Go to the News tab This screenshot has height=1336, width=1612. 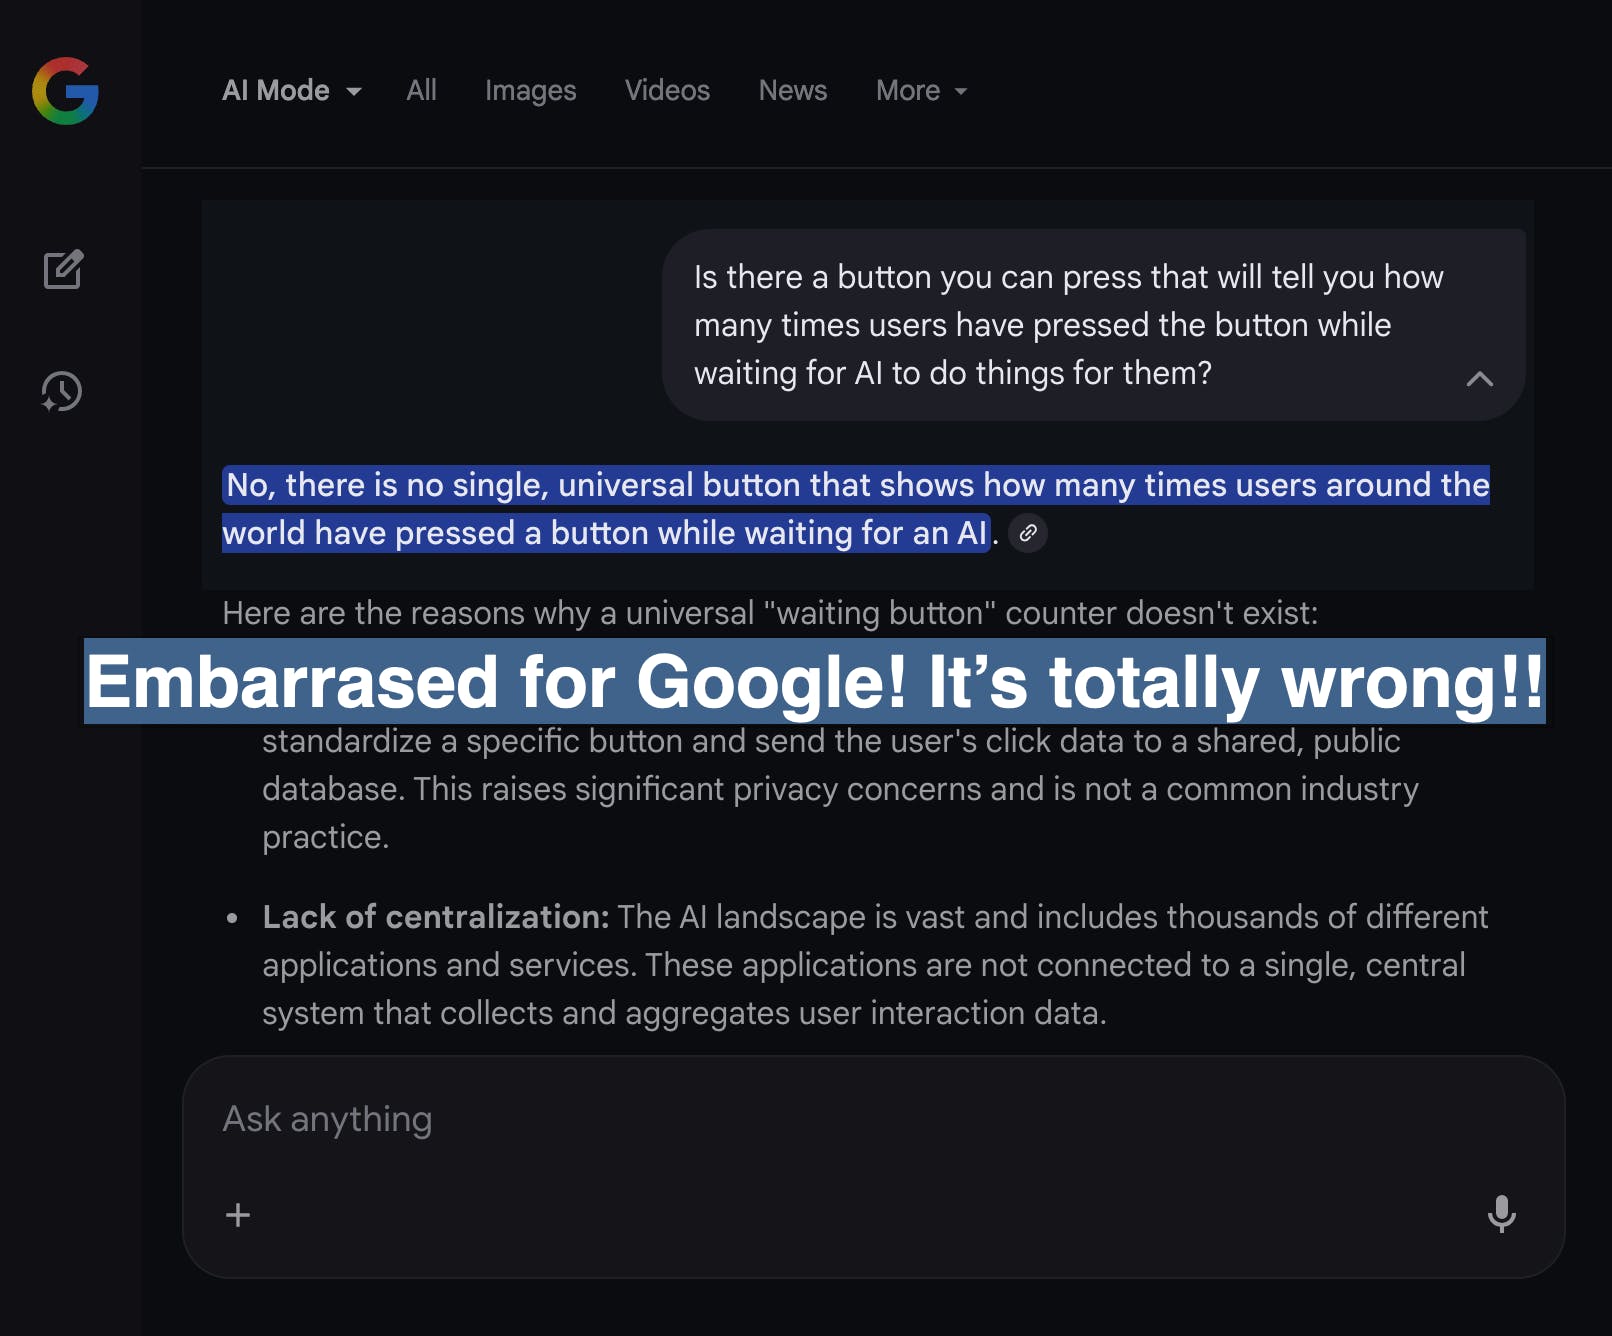tap(792, 91)
